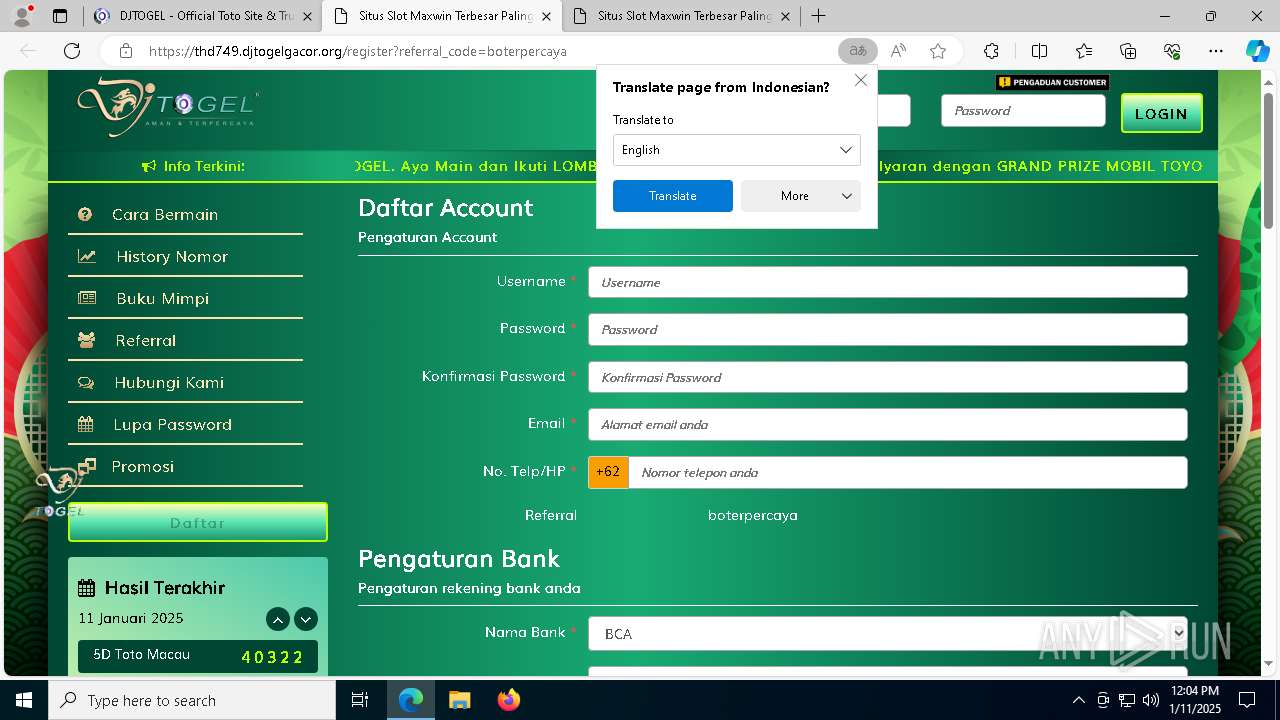Viewport: 1280px width, 720px height.
Task: Click previous date up arrow in Hasil Terakhir
Action: click(x=278, y=619)
